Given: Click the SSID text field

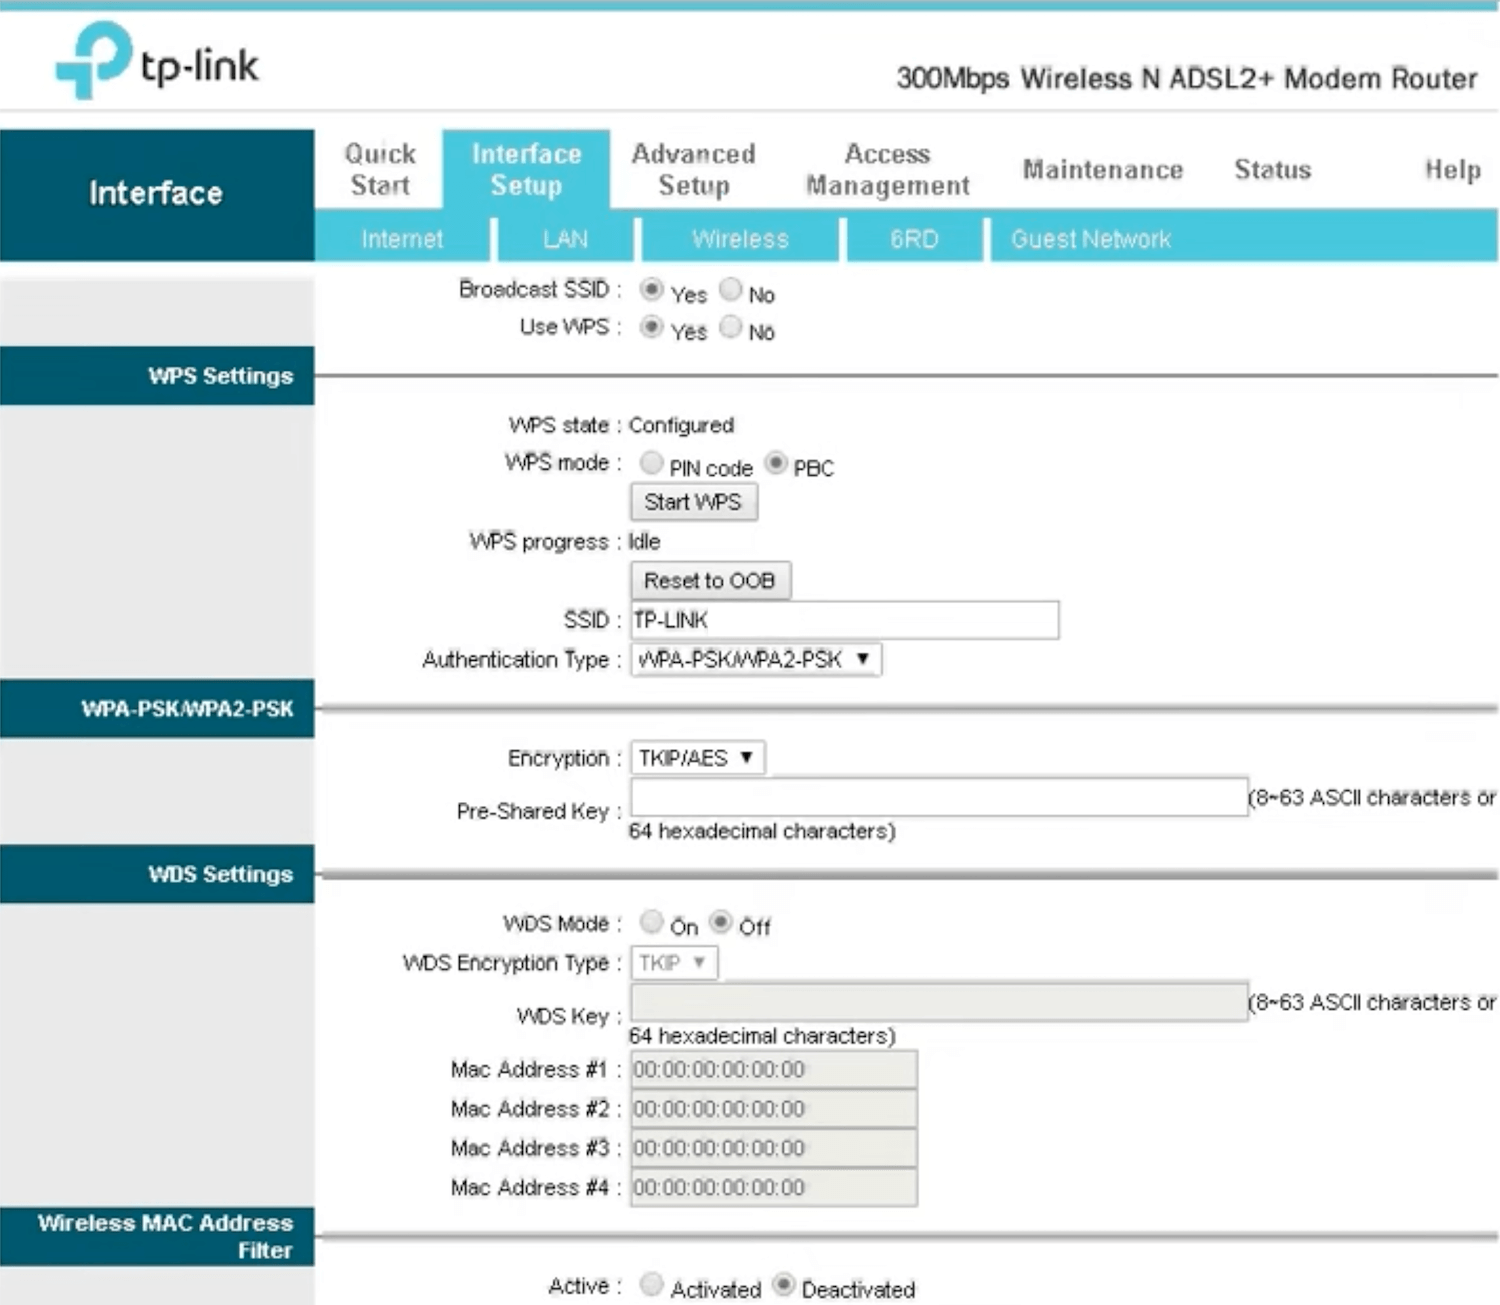Looking at the screenshot, I should click(844, 620).
